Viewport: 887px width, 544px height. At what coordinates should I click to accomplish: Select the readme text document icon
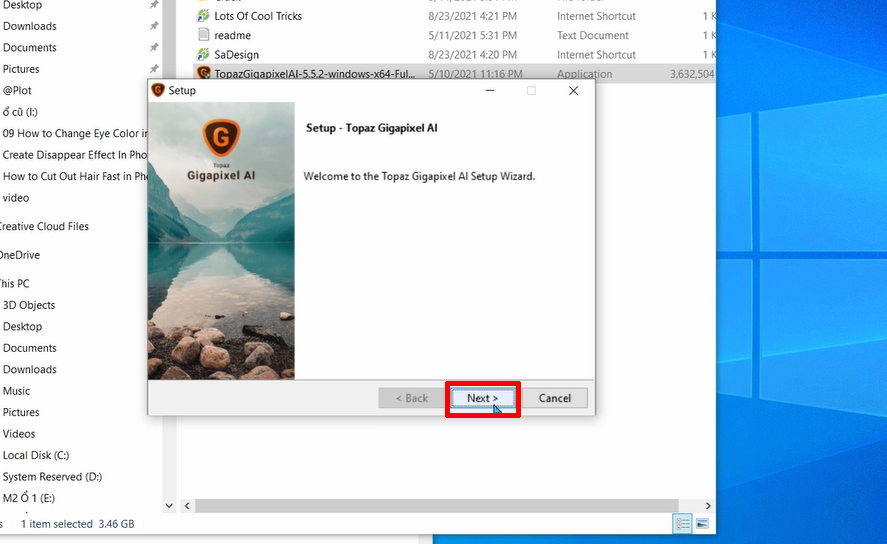[x=203, y=35]
